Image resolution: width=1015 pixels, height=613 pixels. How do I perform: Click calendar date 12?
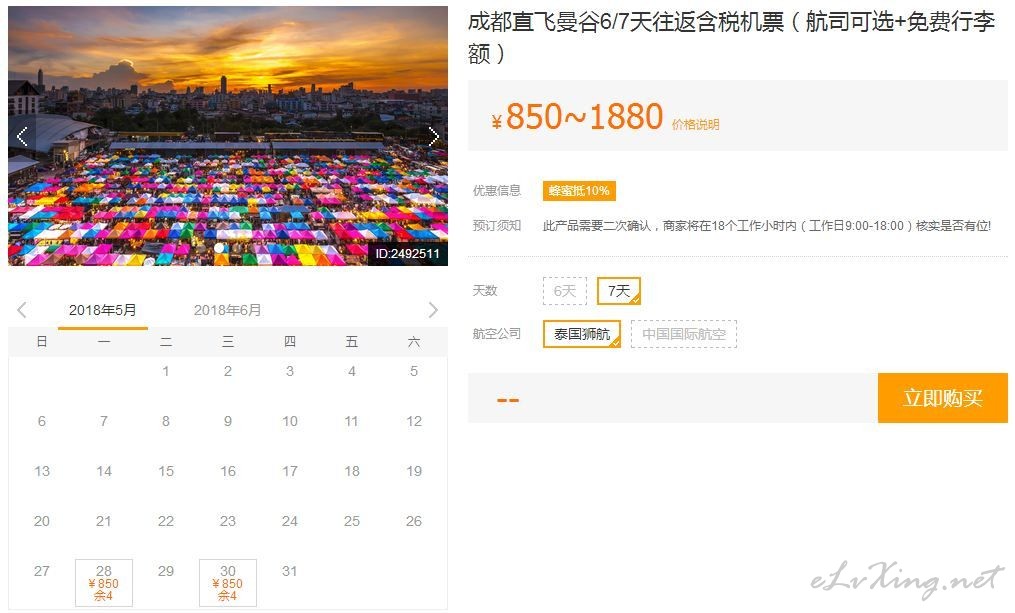[x=414, y=421]
